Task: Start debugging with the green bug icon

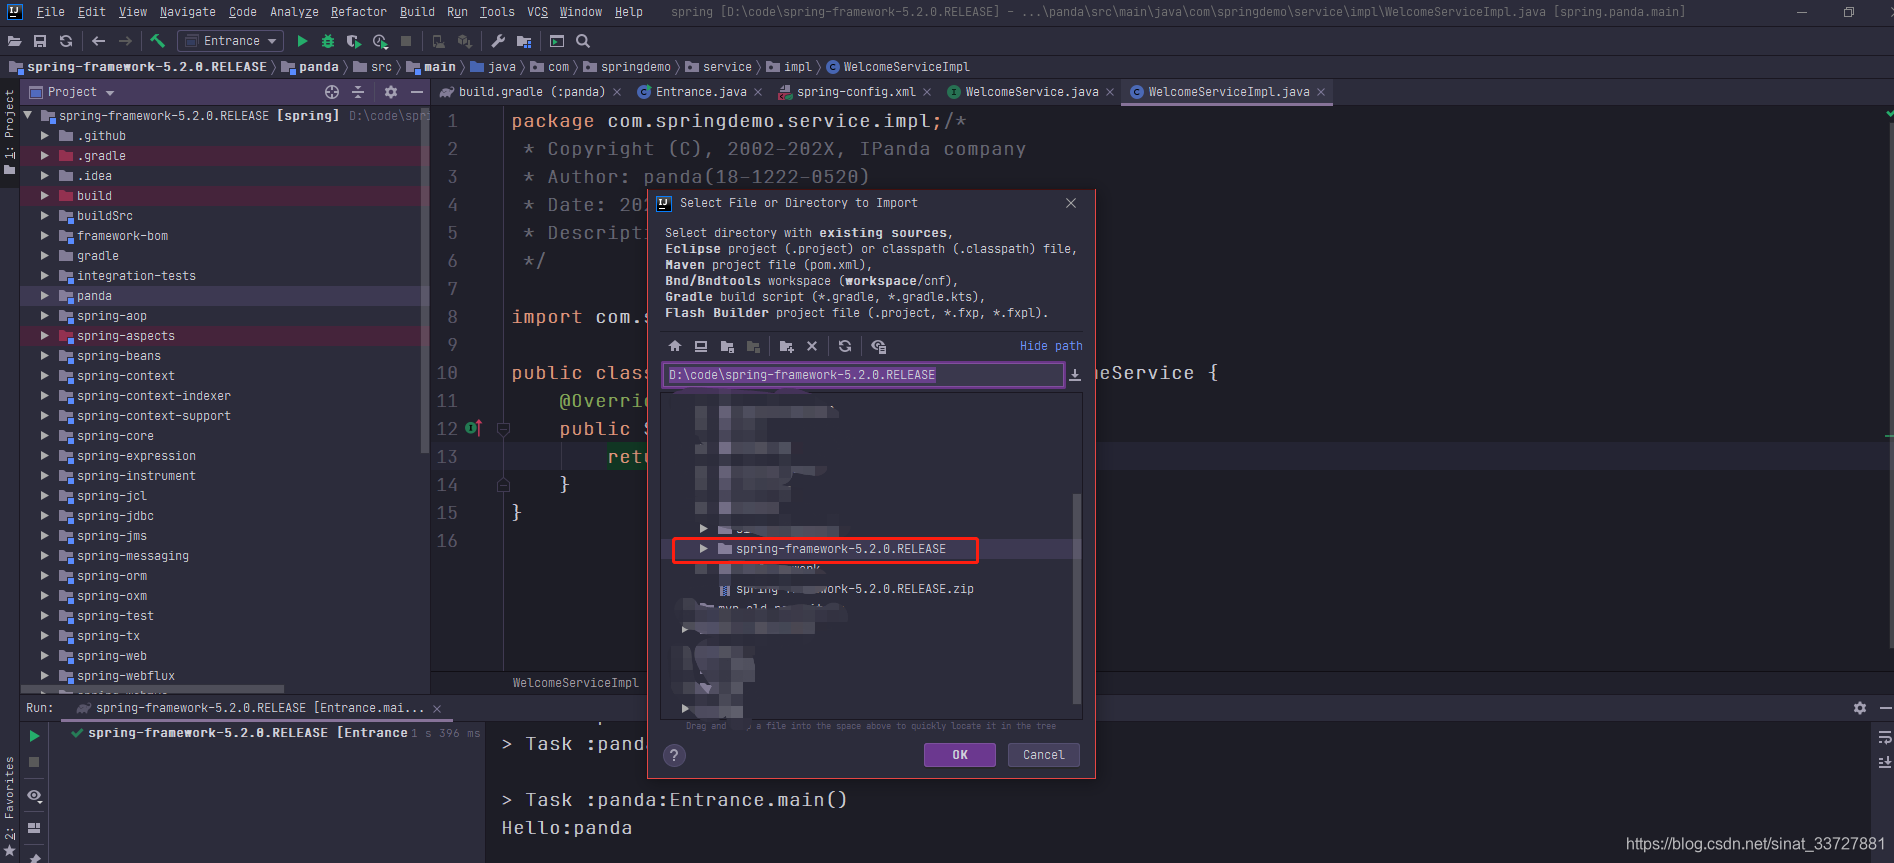Action: click(328, 41)
